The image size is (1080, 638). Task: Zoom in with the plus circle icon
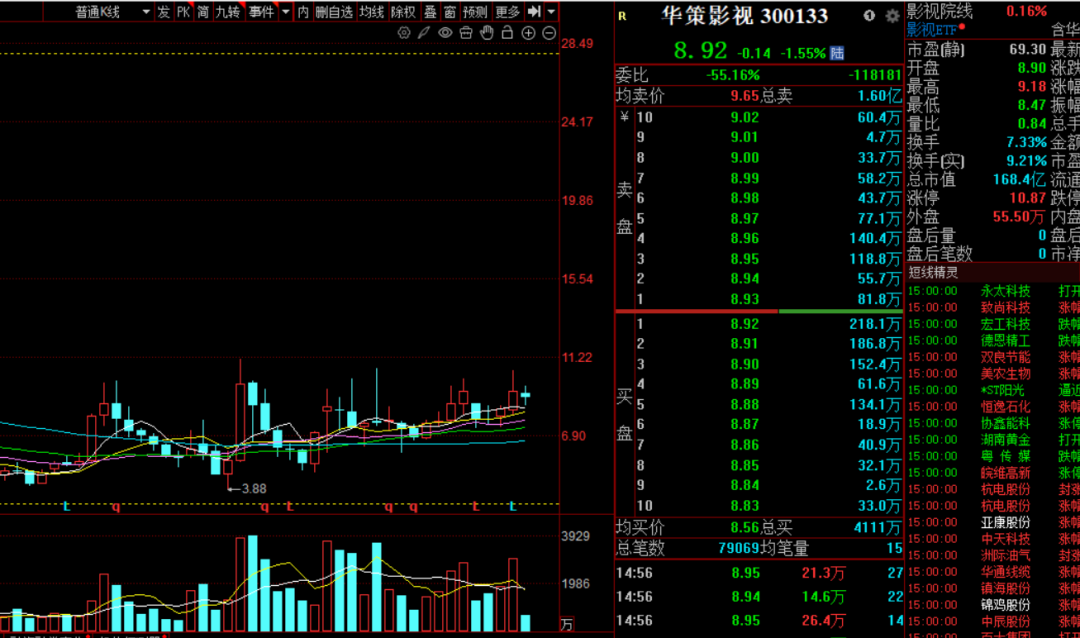click(x=528, y=32)
